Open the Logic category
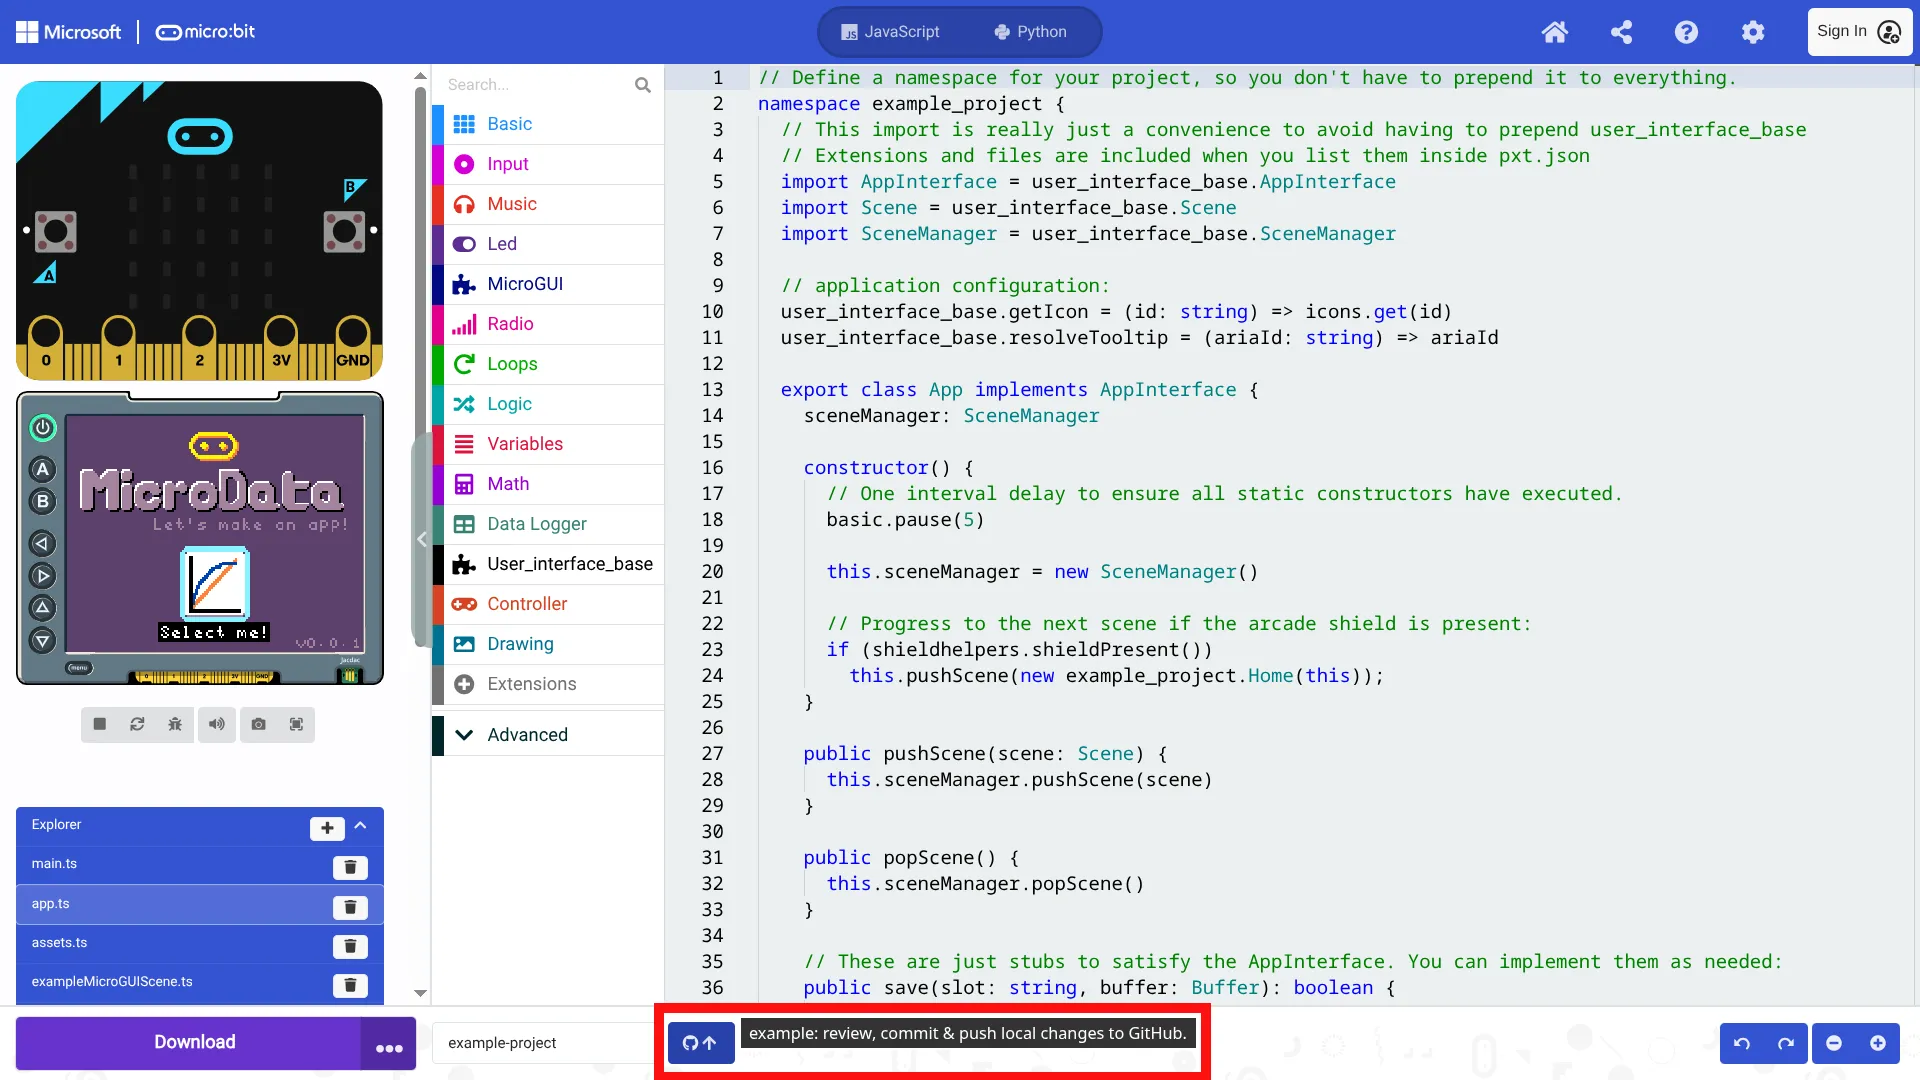 [x=548, y=404]
